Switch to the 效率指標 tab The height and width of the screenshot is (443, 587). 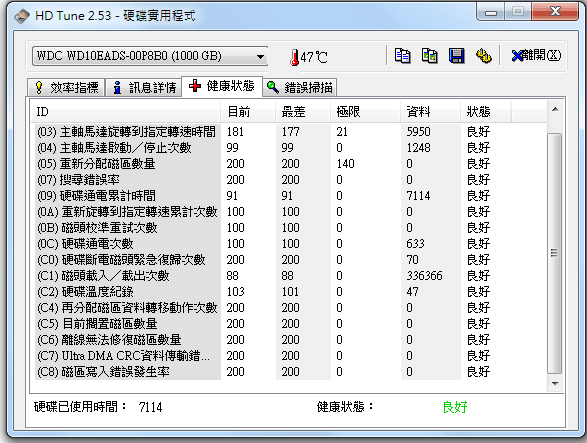point(67,88)
